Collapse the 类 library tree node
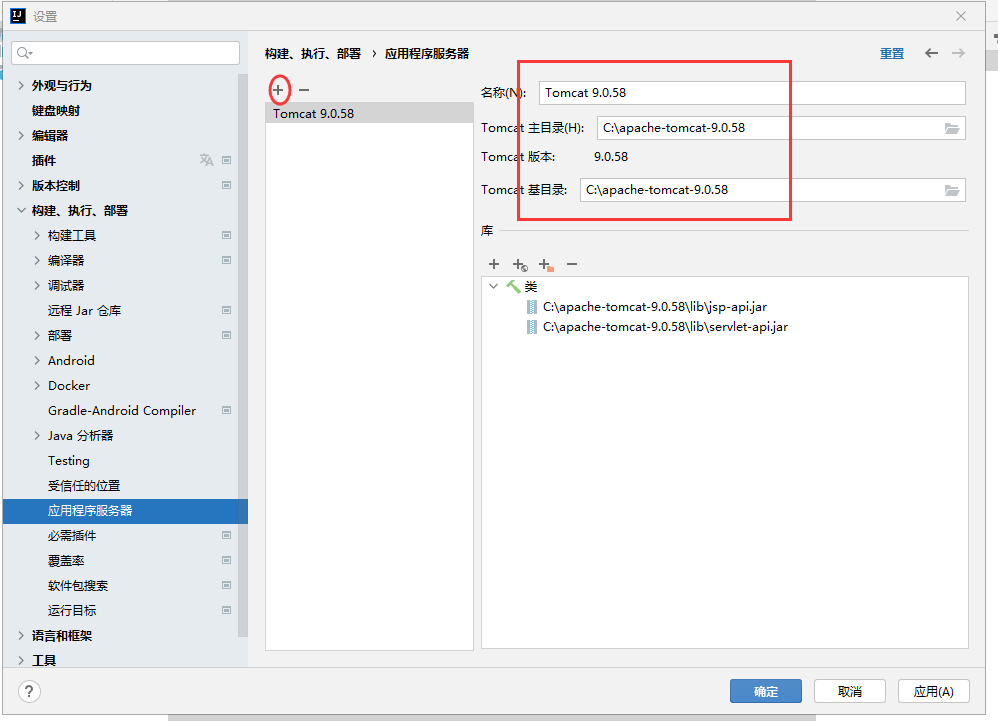Image resolution: width=998 pixels, height=721 pixels. [494, 286]
